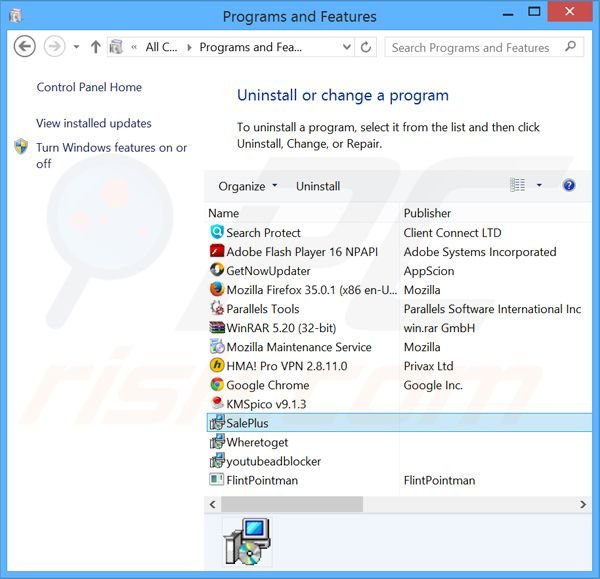Screen dimensions: 600x579
Task: Click the Uninstall button
Action: pyautogui.click(x=318, y=186)
